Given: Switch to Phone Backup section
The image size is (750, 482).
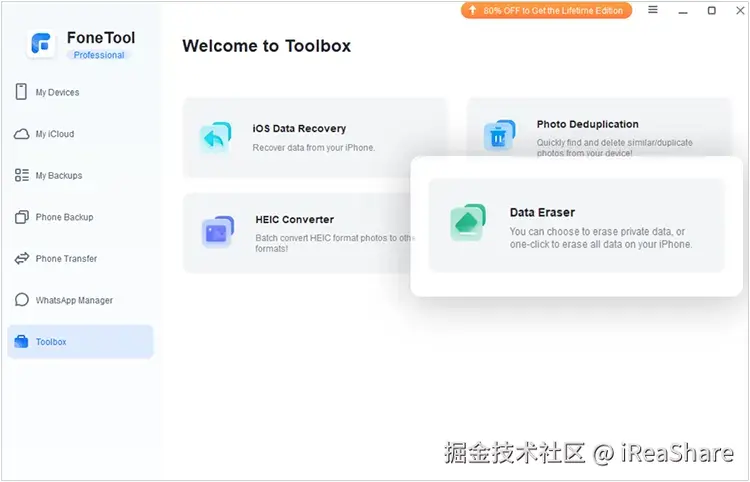Looking at the screenshot, I should 80,217.
